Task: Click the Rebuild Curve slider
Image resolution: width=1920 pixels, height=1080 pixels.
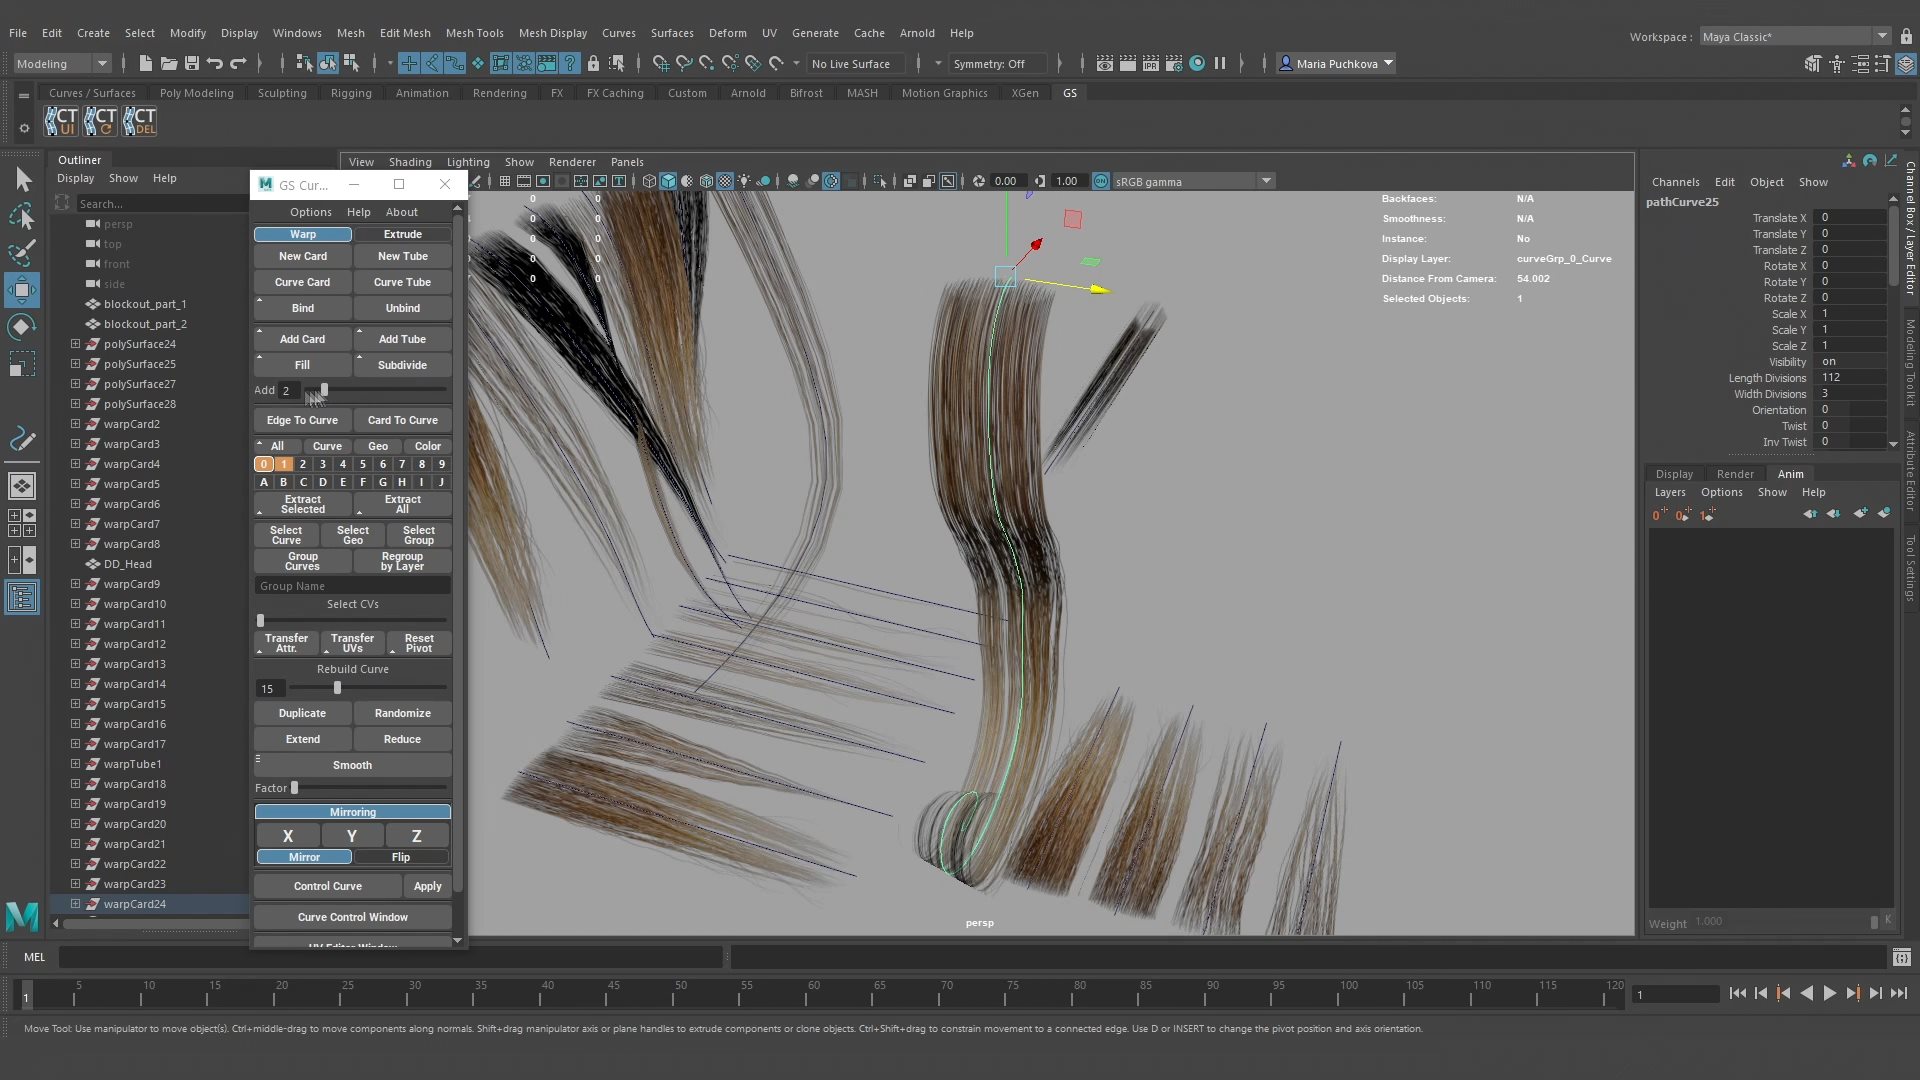Action: [x=367, y=688]
